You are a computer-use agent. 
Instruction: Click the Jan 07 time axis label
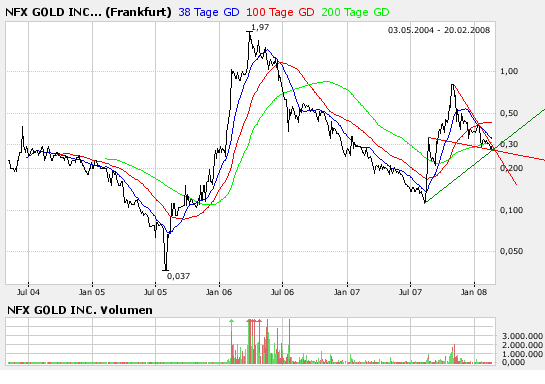[x=347, y=292]
